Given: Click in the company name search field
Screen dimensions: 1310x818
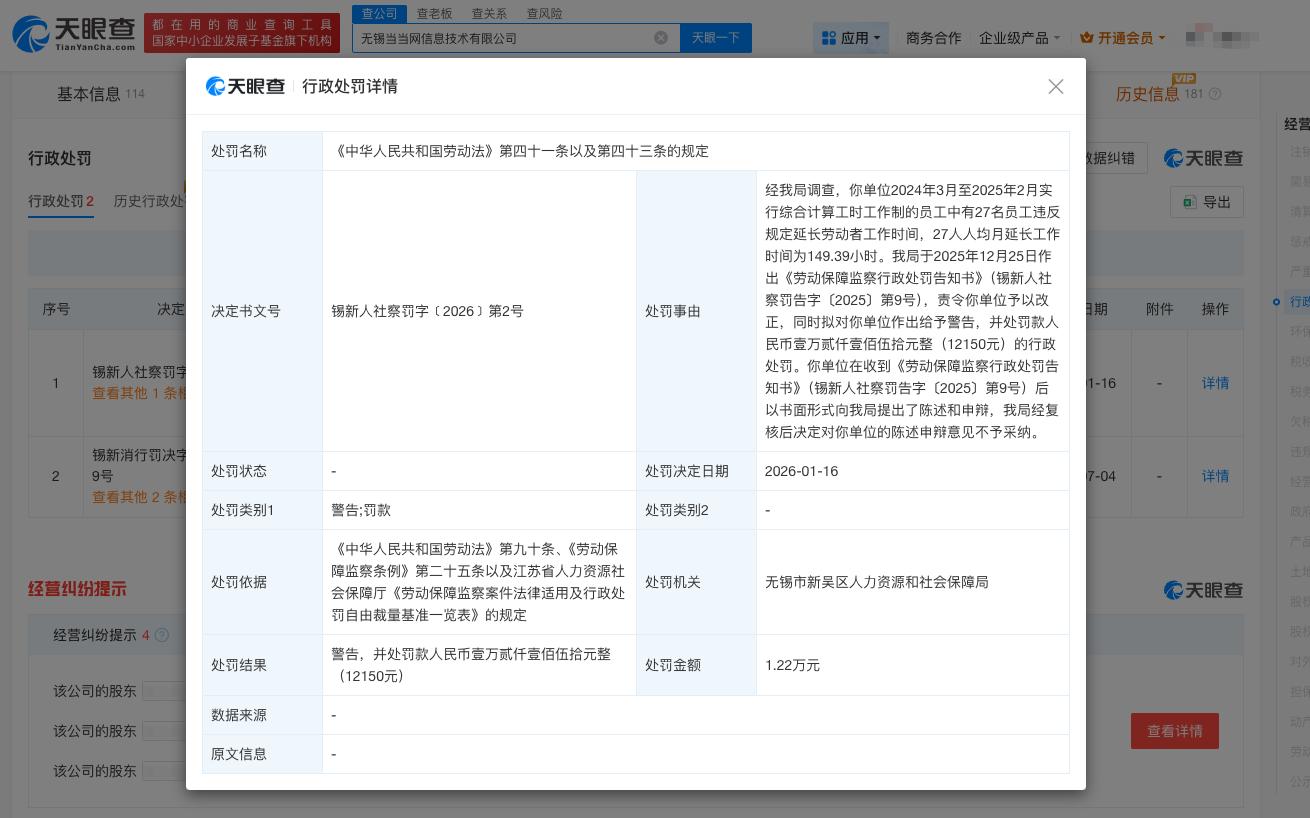Looking at the screenshot, I should [500, 38].
